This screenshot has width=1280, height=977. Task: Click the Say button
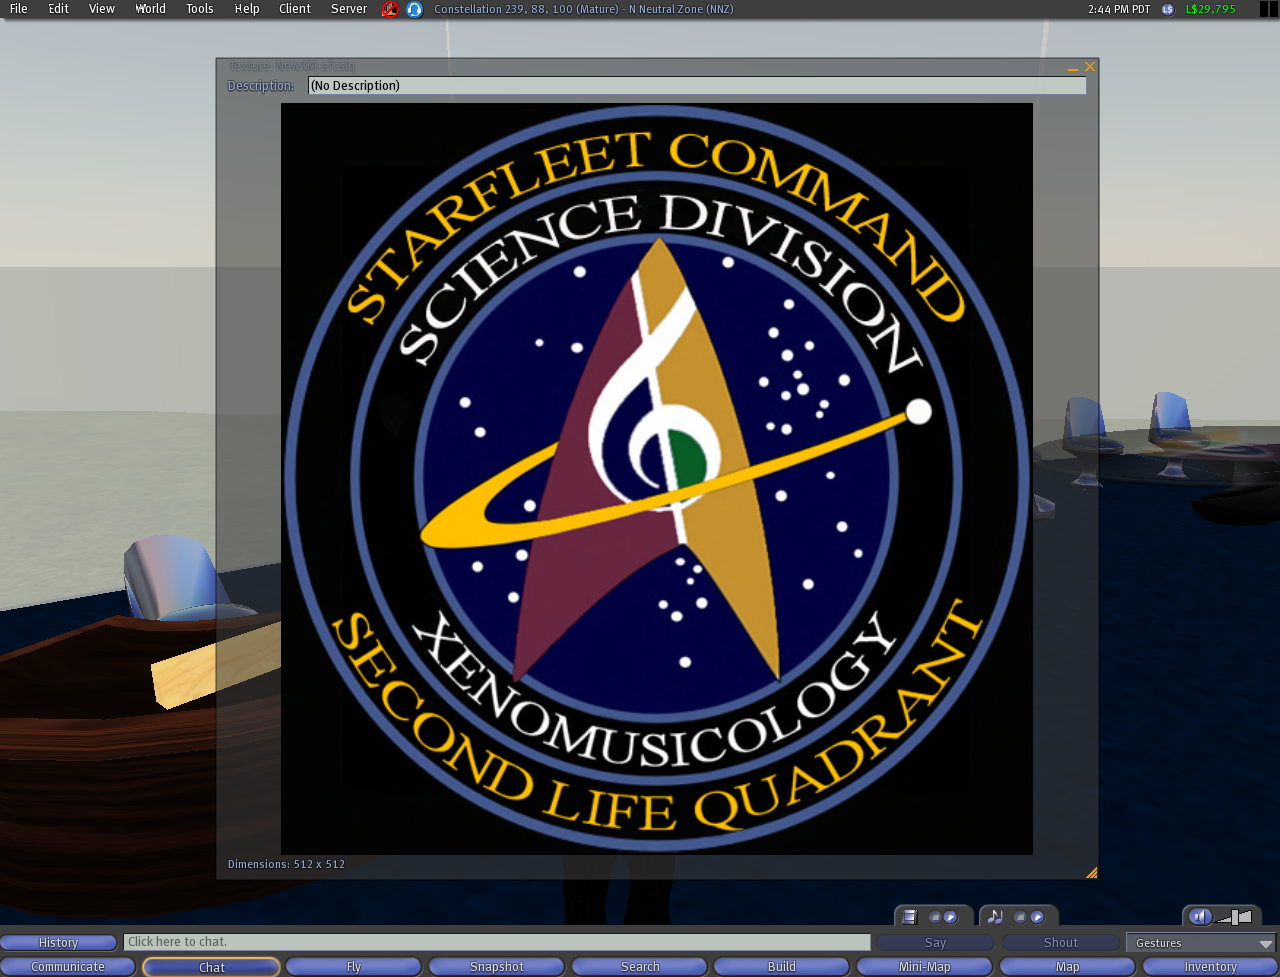coord(935,943)
